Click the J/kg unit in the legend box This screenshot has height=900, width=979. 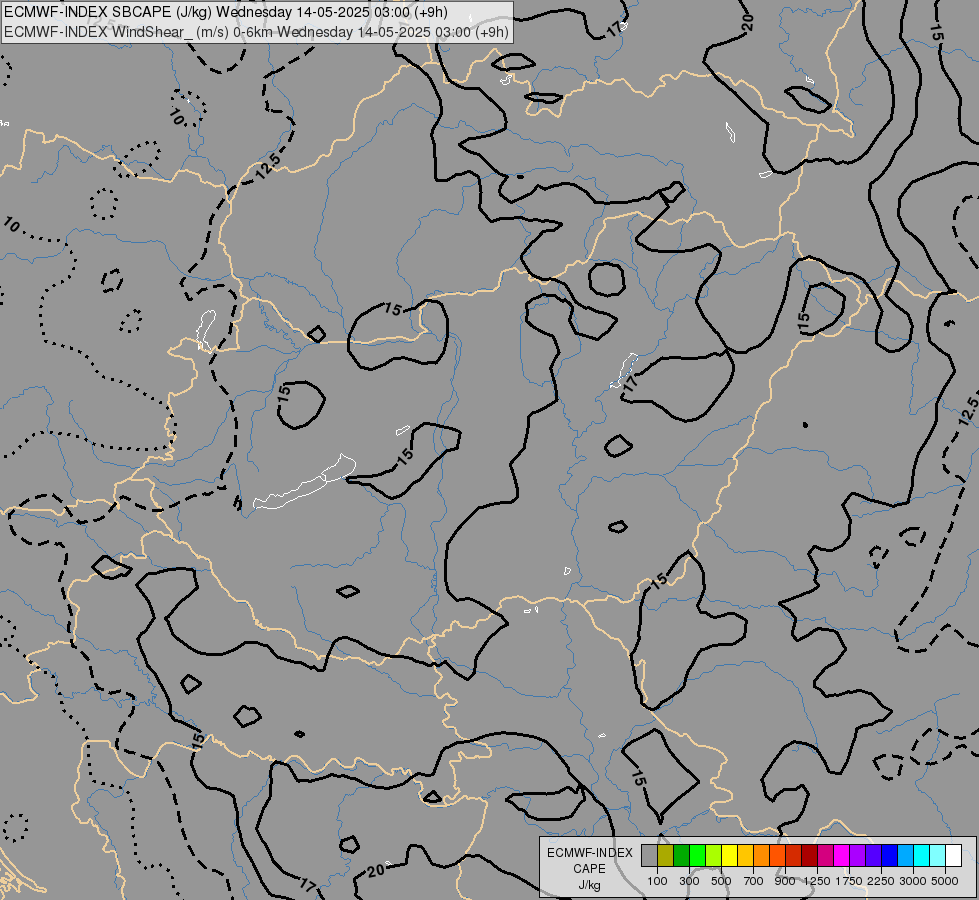pos(589,885)
